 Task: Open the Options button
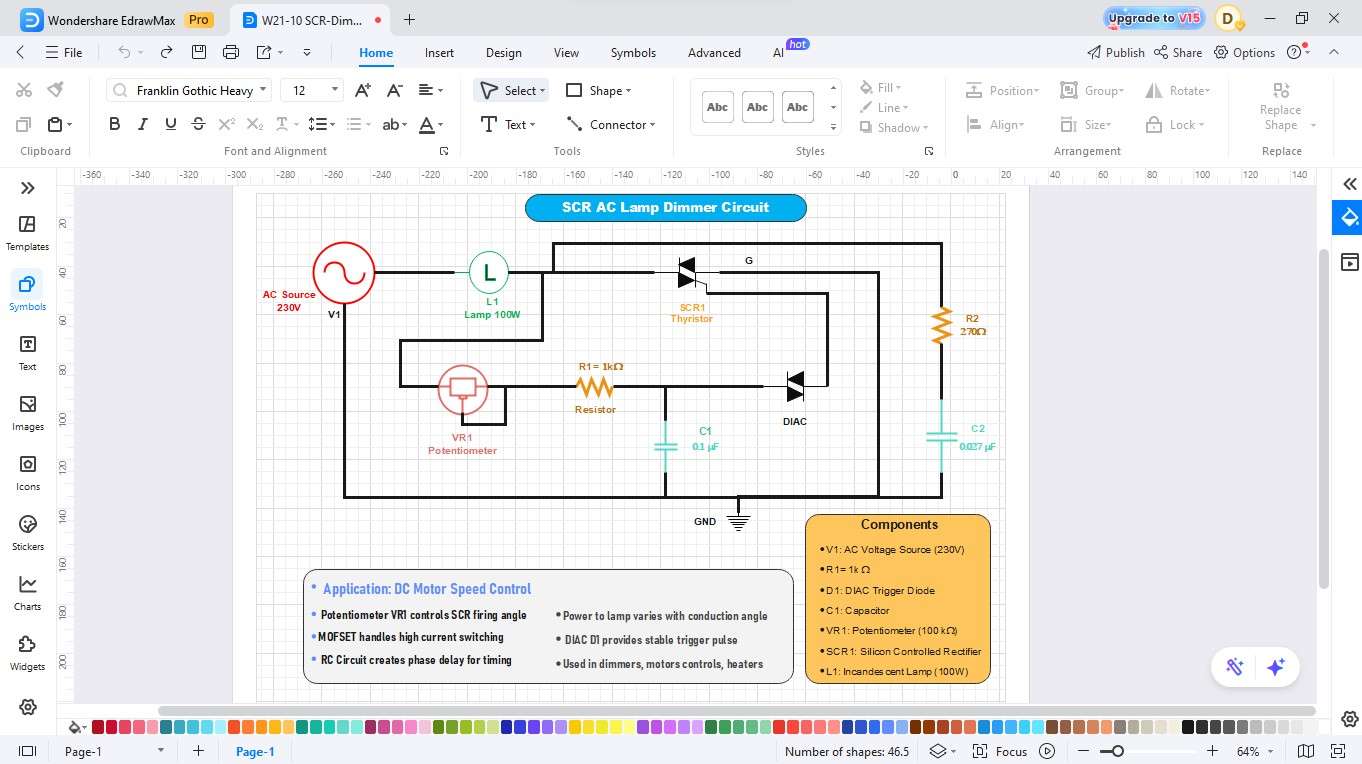1245,52
